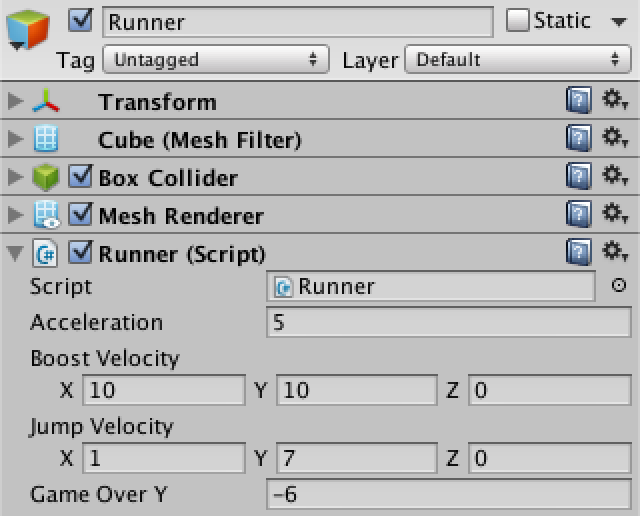Open Runner Script gear context menu
This screenshot has height=516, width=640.
click(615, 251)
